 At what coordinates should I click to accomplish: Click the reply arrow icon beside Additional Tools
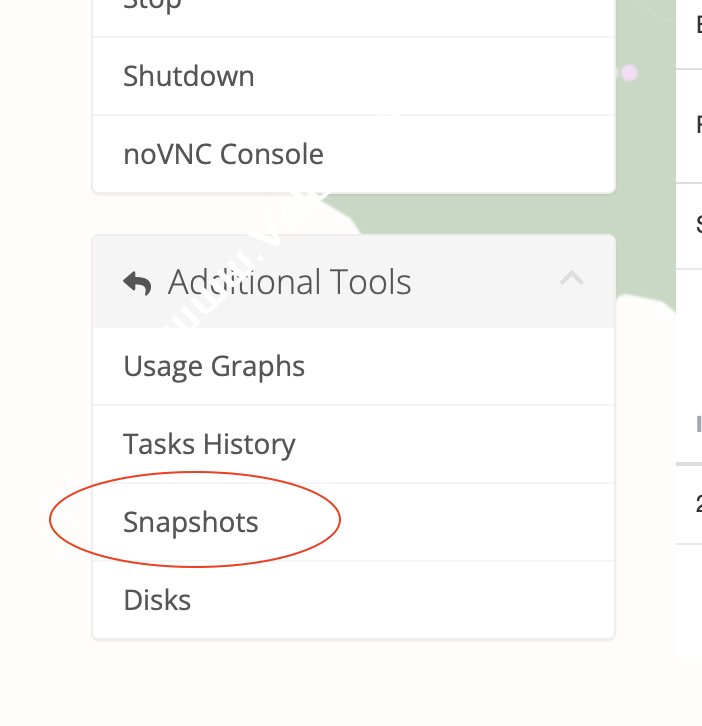[137, 283]
